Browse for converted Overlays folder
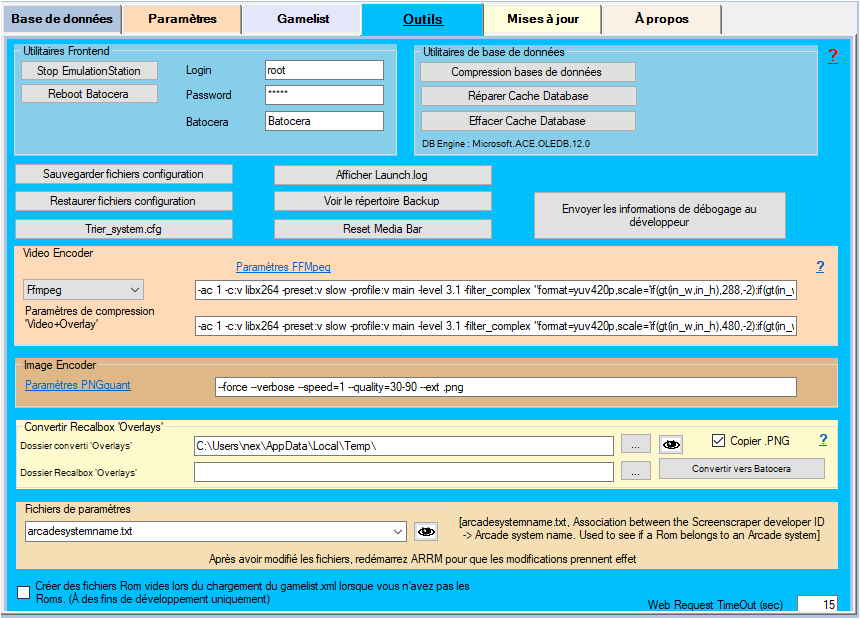The image size is (860, 619). coord(636,445)
